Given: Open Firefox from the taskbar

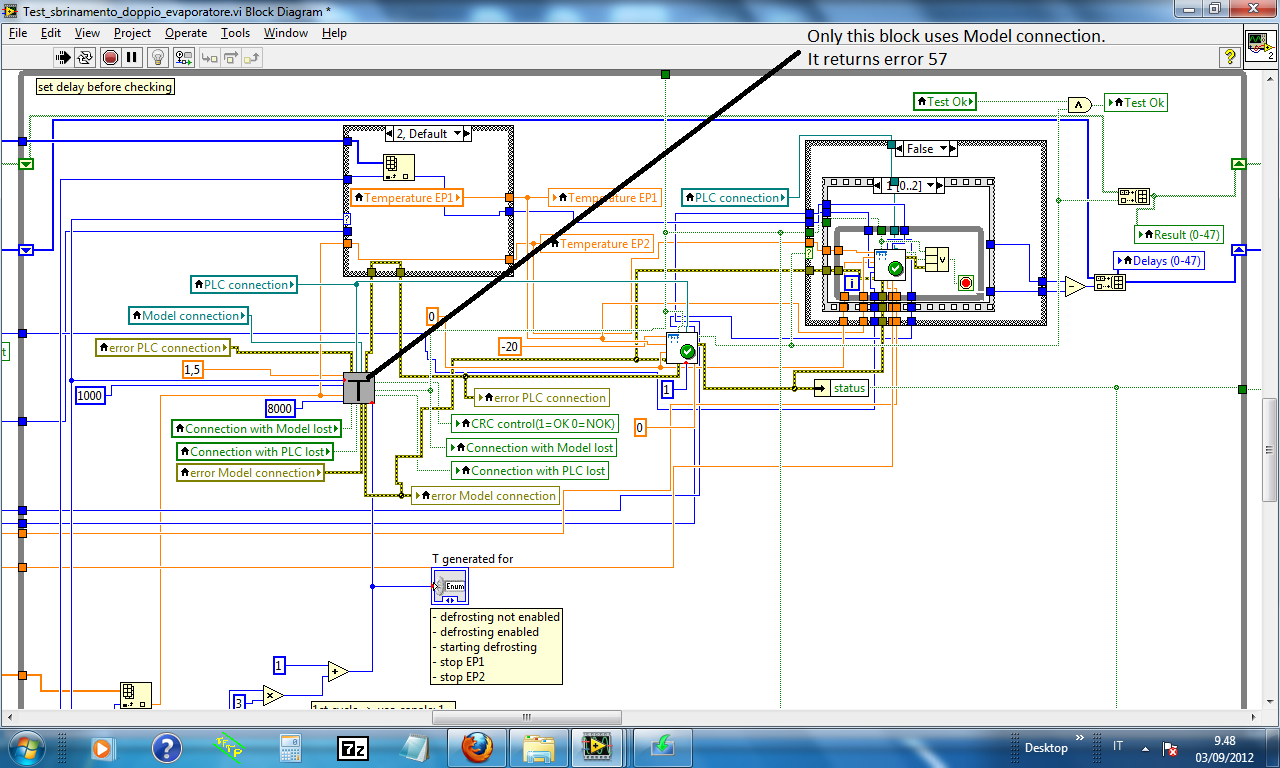Looking at the screenshot, I should (x=476, y=747).
